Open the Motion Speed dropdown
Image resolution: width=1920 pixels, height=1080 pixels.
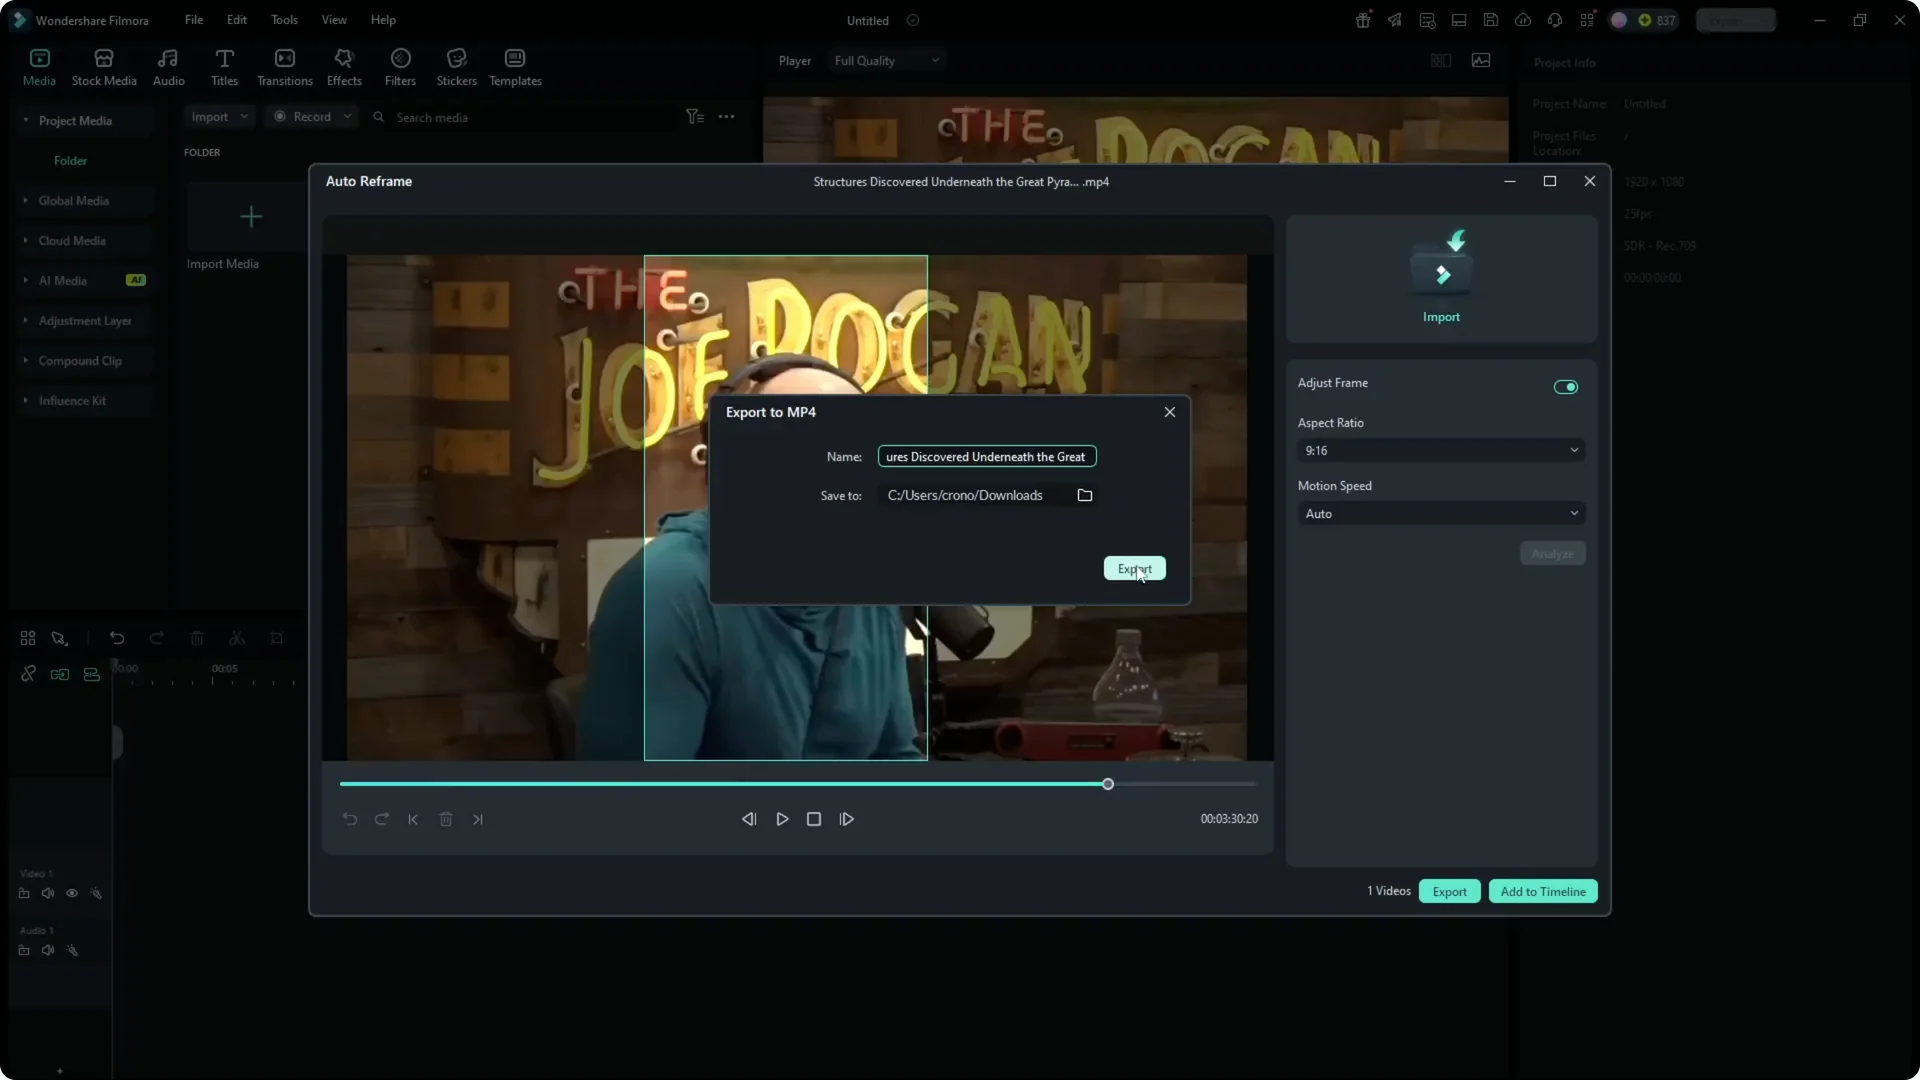tap(1440, 513)
